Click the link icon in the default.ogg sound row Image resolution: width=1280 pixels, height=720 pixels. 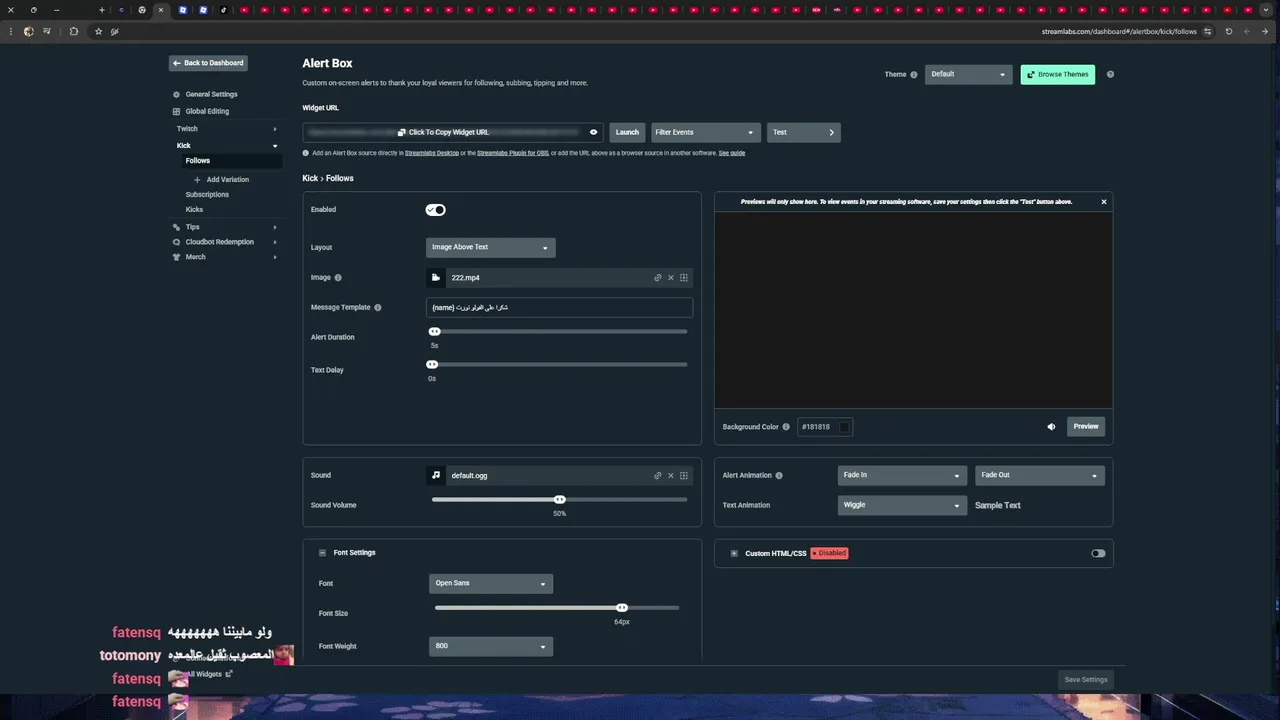coord(657,476)
